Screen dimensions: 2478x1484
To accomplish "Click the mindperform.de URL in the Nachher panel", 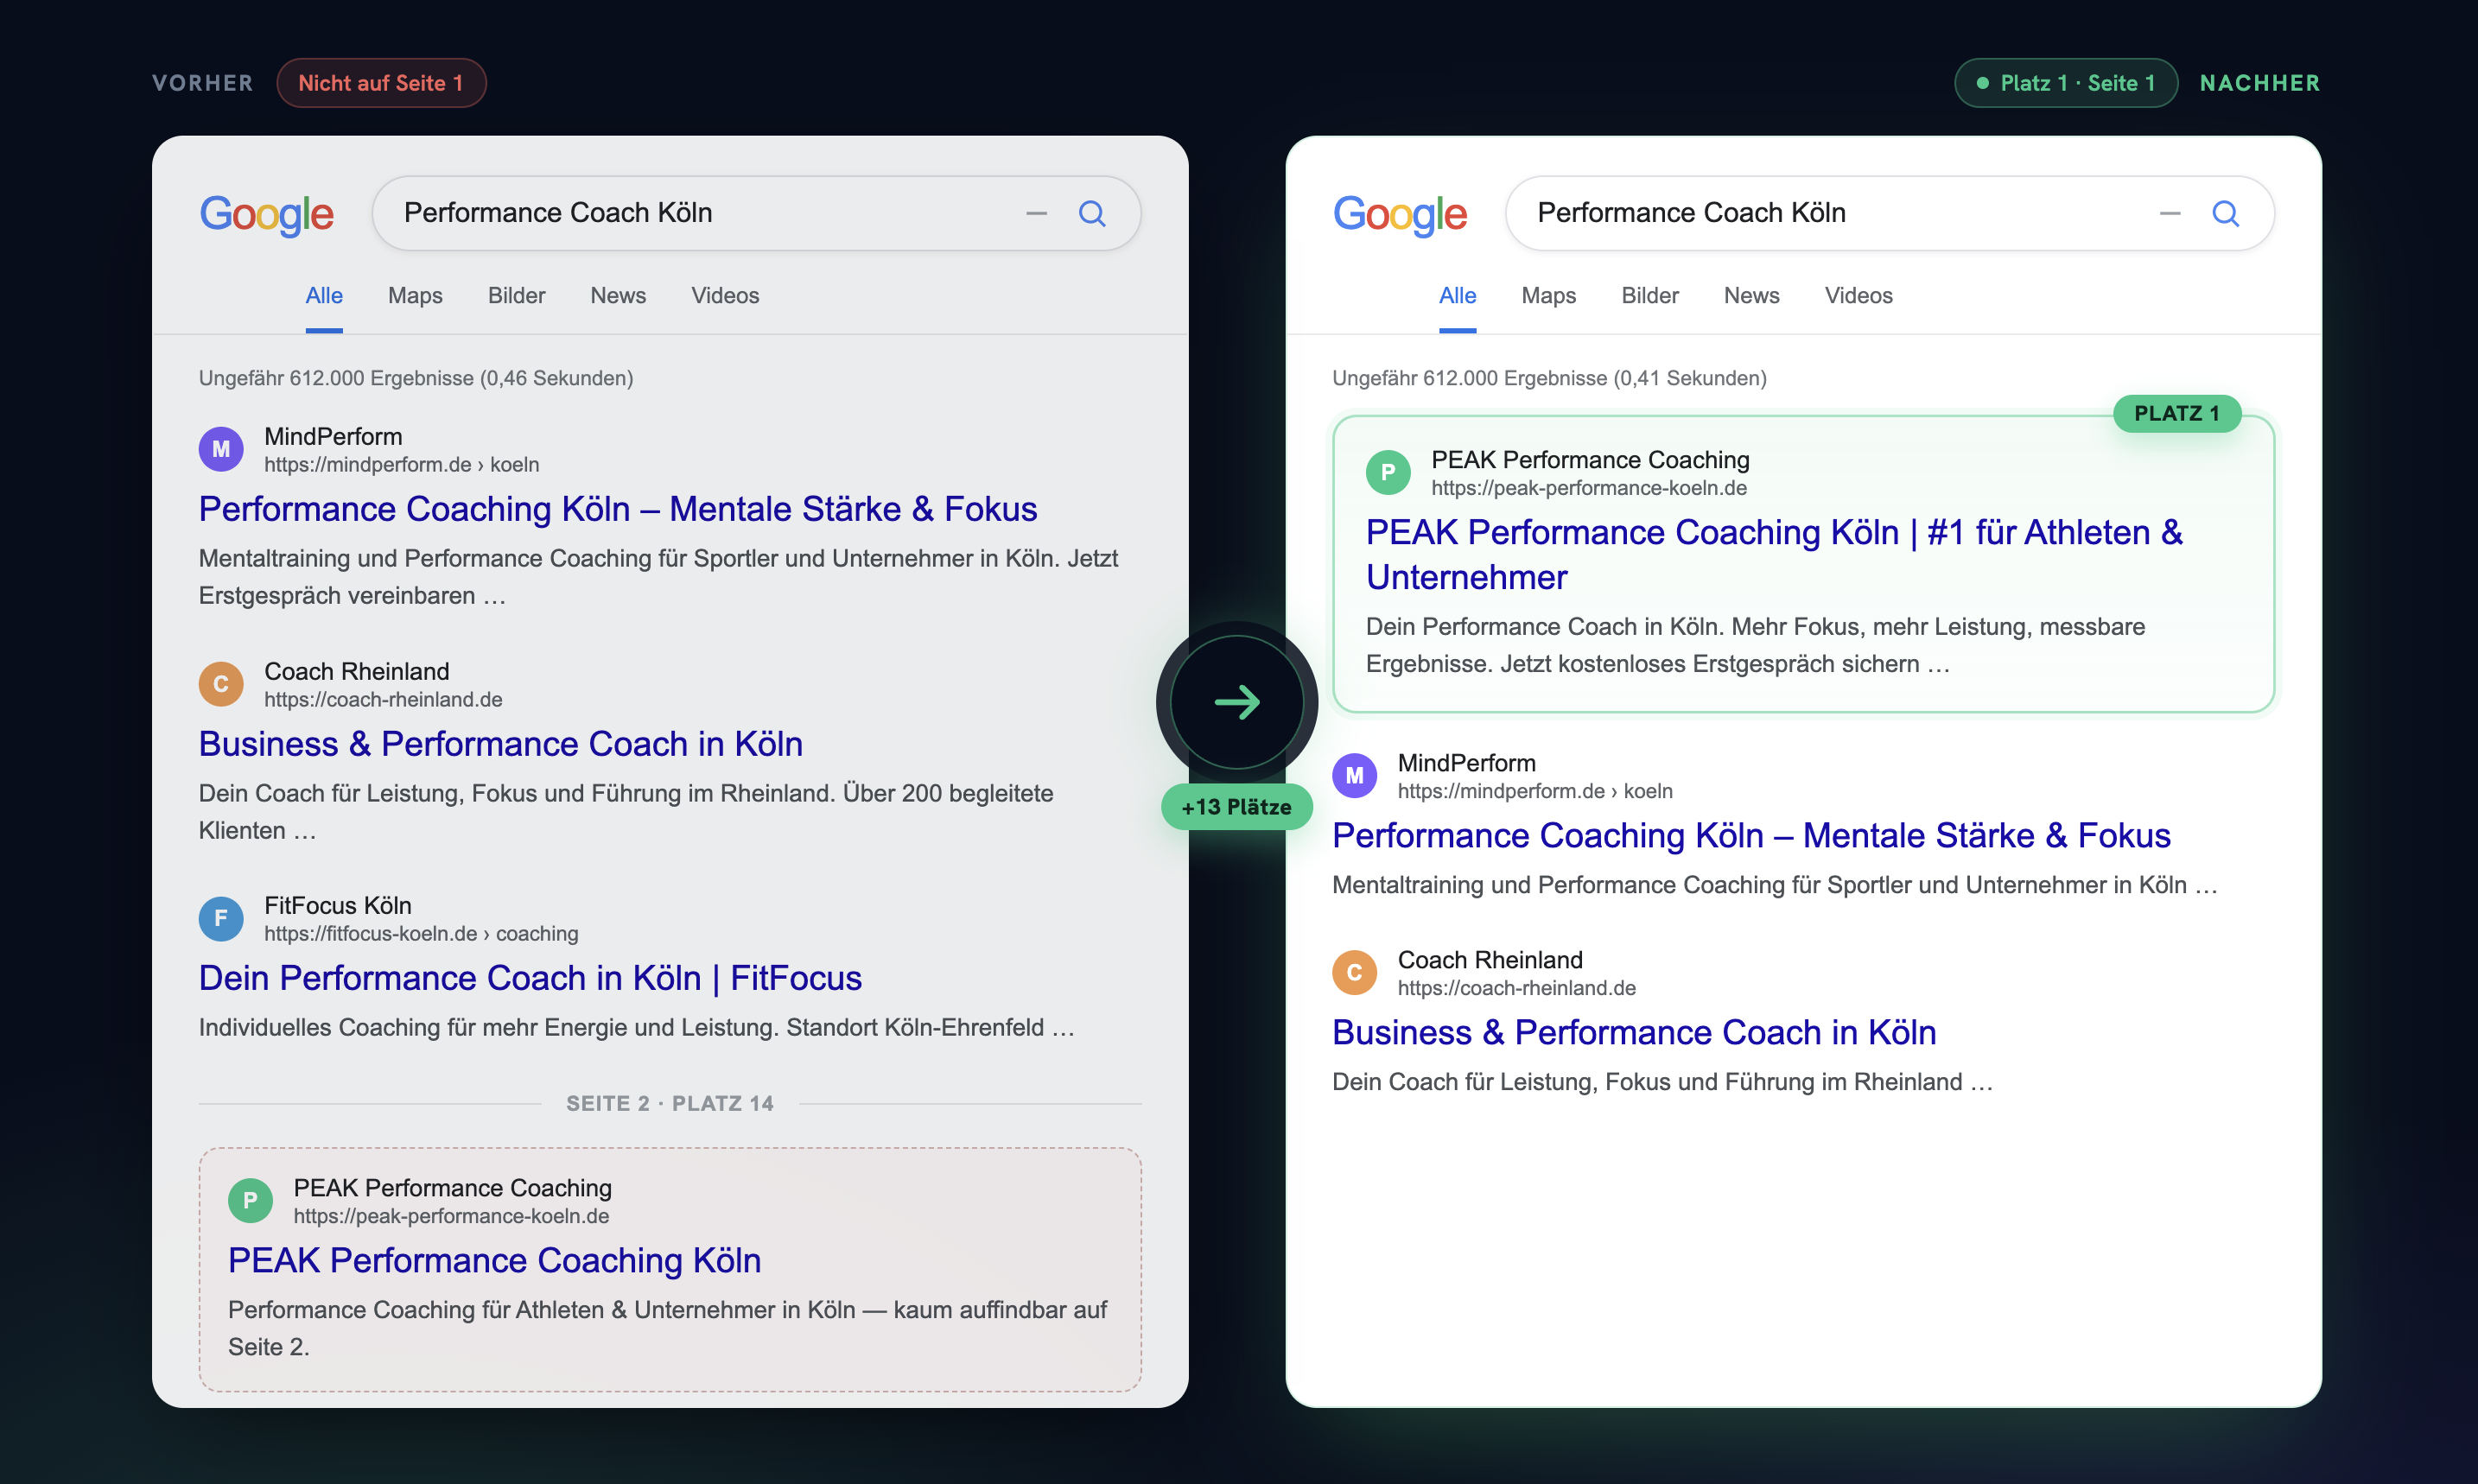I will click(1535, 791).
